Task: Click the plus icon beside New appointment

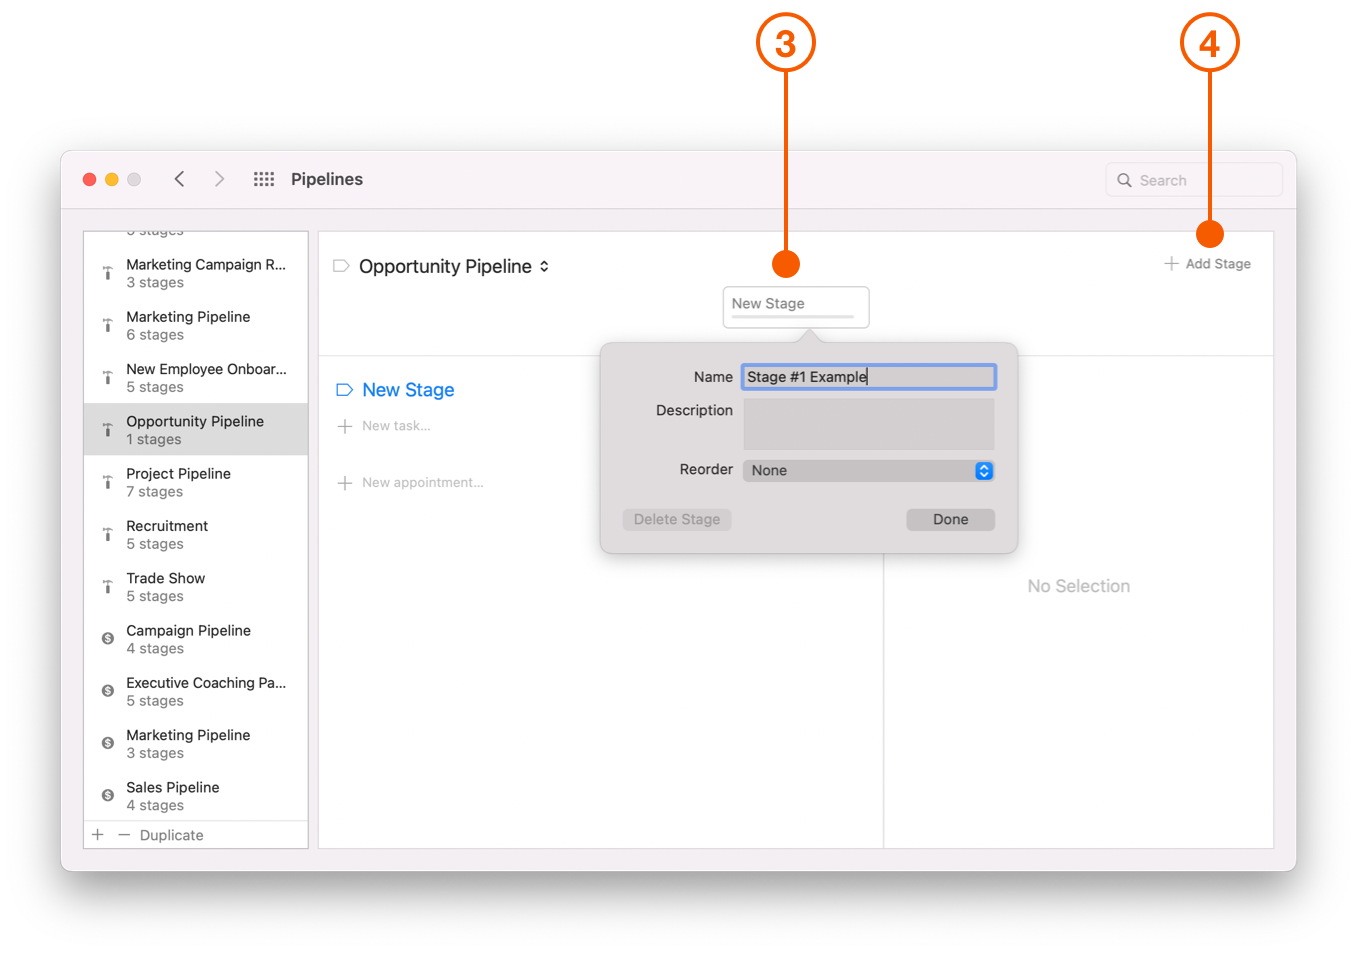Action: point(344,482)
